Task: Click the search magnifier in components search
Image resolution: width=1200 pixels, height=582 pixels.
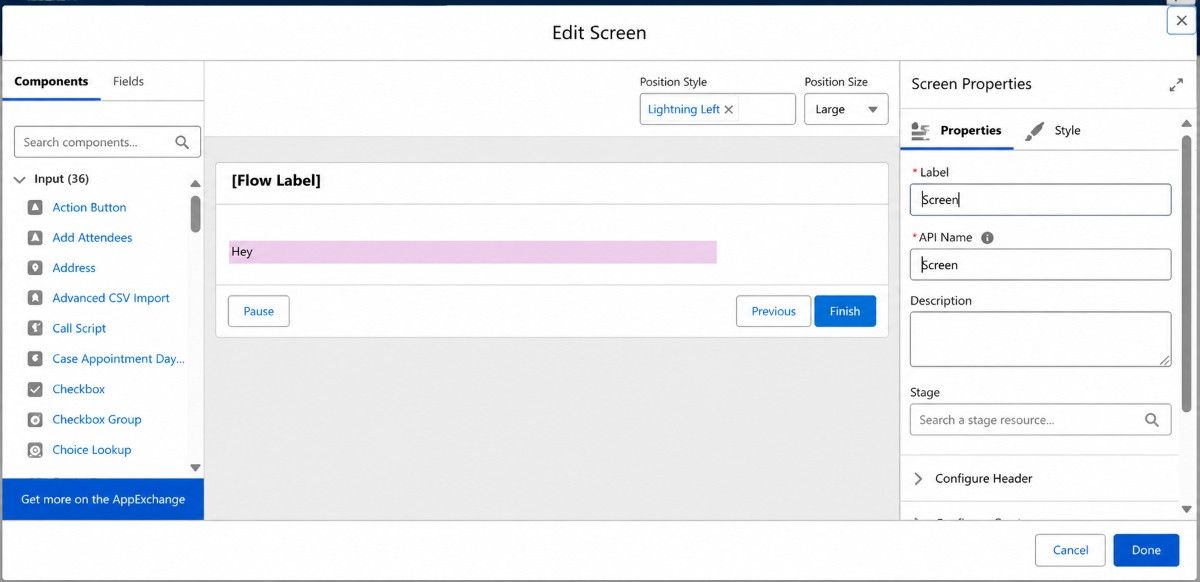Action: (x=182, y=142)
